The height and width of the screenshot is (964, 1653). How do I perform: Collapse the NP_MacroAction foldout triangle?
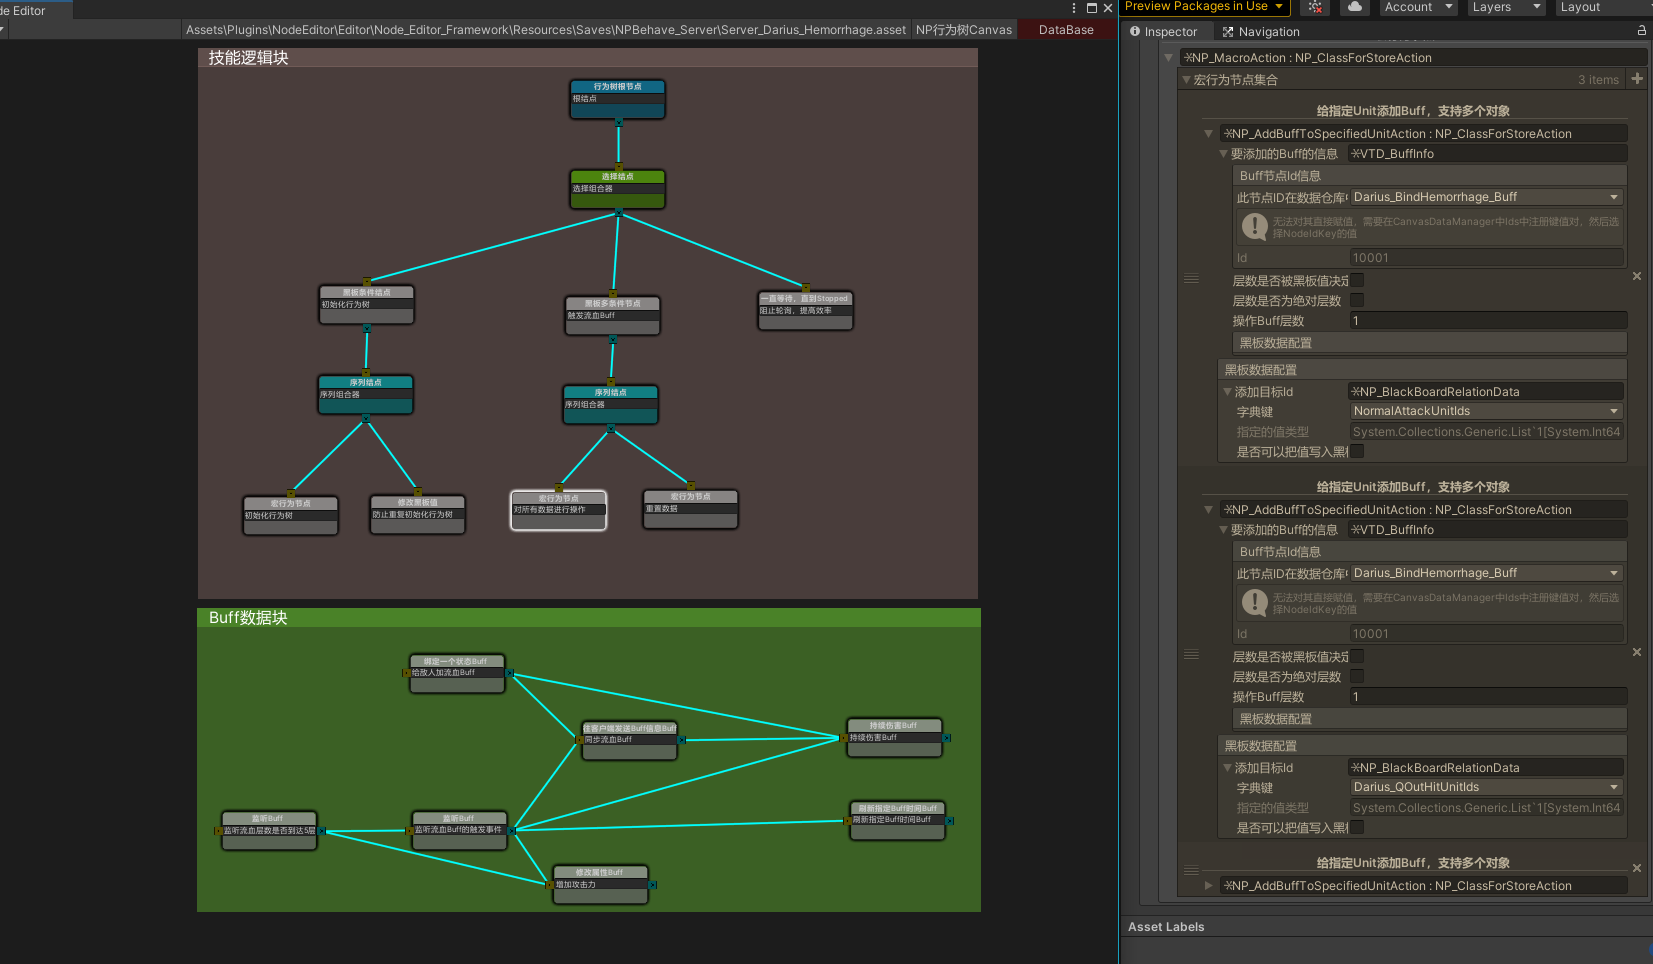click(1168, 57)
